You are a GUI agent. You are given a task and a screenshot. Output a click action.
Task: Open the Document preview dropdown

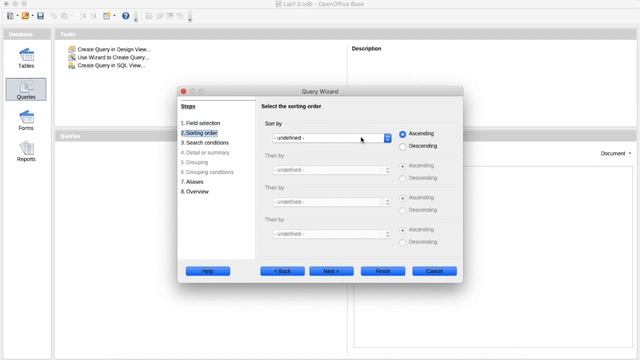coord(616,153)
